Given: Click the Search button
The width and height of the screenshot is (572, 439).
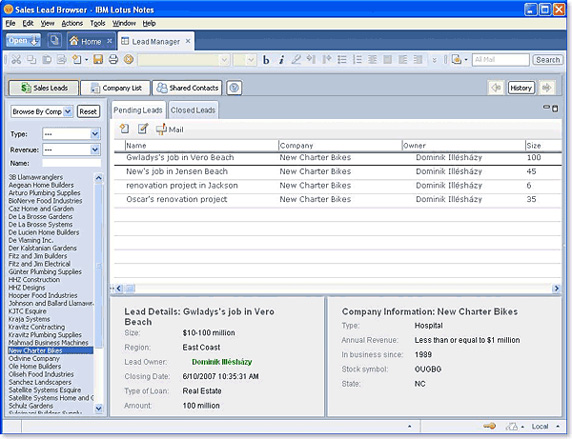Looking at the screenshot, I should [548, 60].
